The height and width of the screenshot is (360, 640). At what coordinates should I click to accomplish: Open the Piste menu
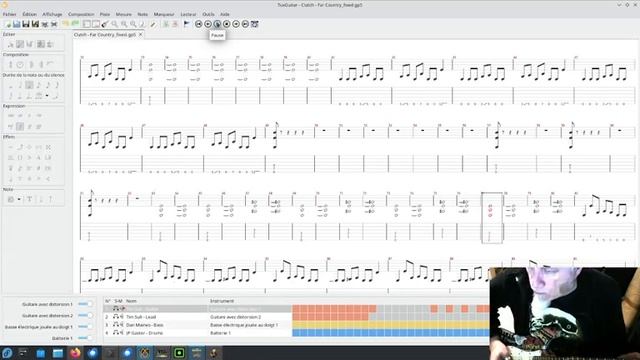(105, 14)
